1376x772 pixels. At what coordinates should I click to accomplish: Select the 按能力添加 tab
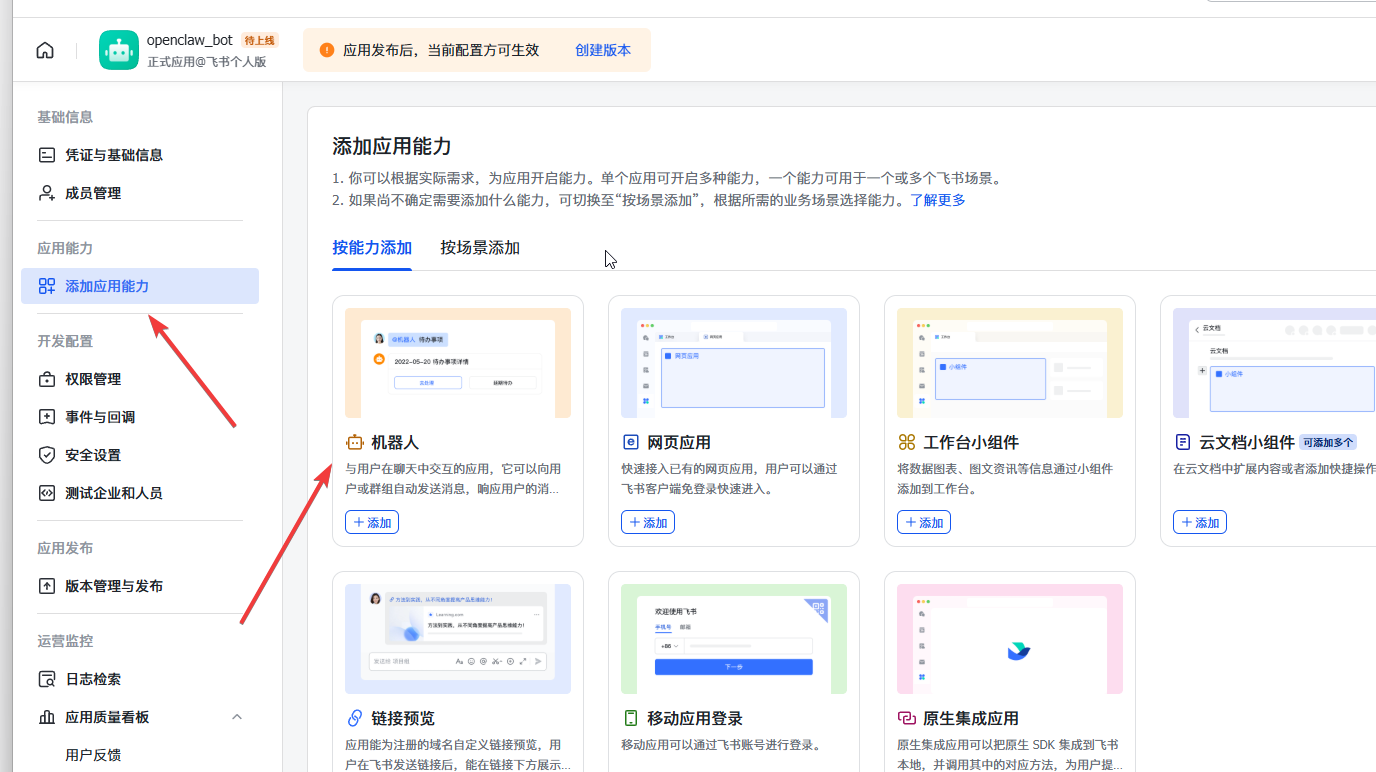pos(372,248)
